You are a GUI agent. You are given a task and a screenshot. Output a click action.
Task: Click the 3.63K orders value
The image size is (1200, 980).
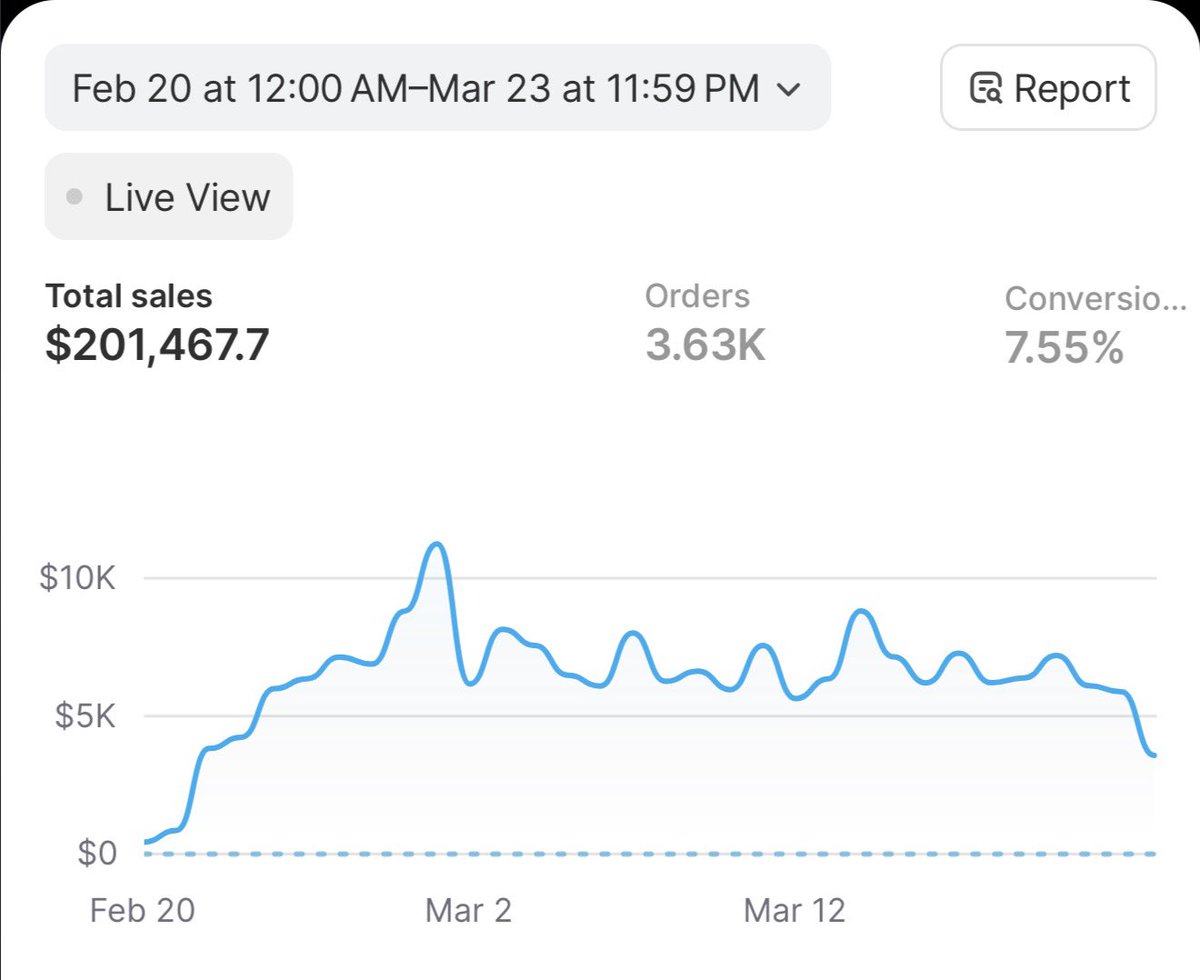[705, 346]
